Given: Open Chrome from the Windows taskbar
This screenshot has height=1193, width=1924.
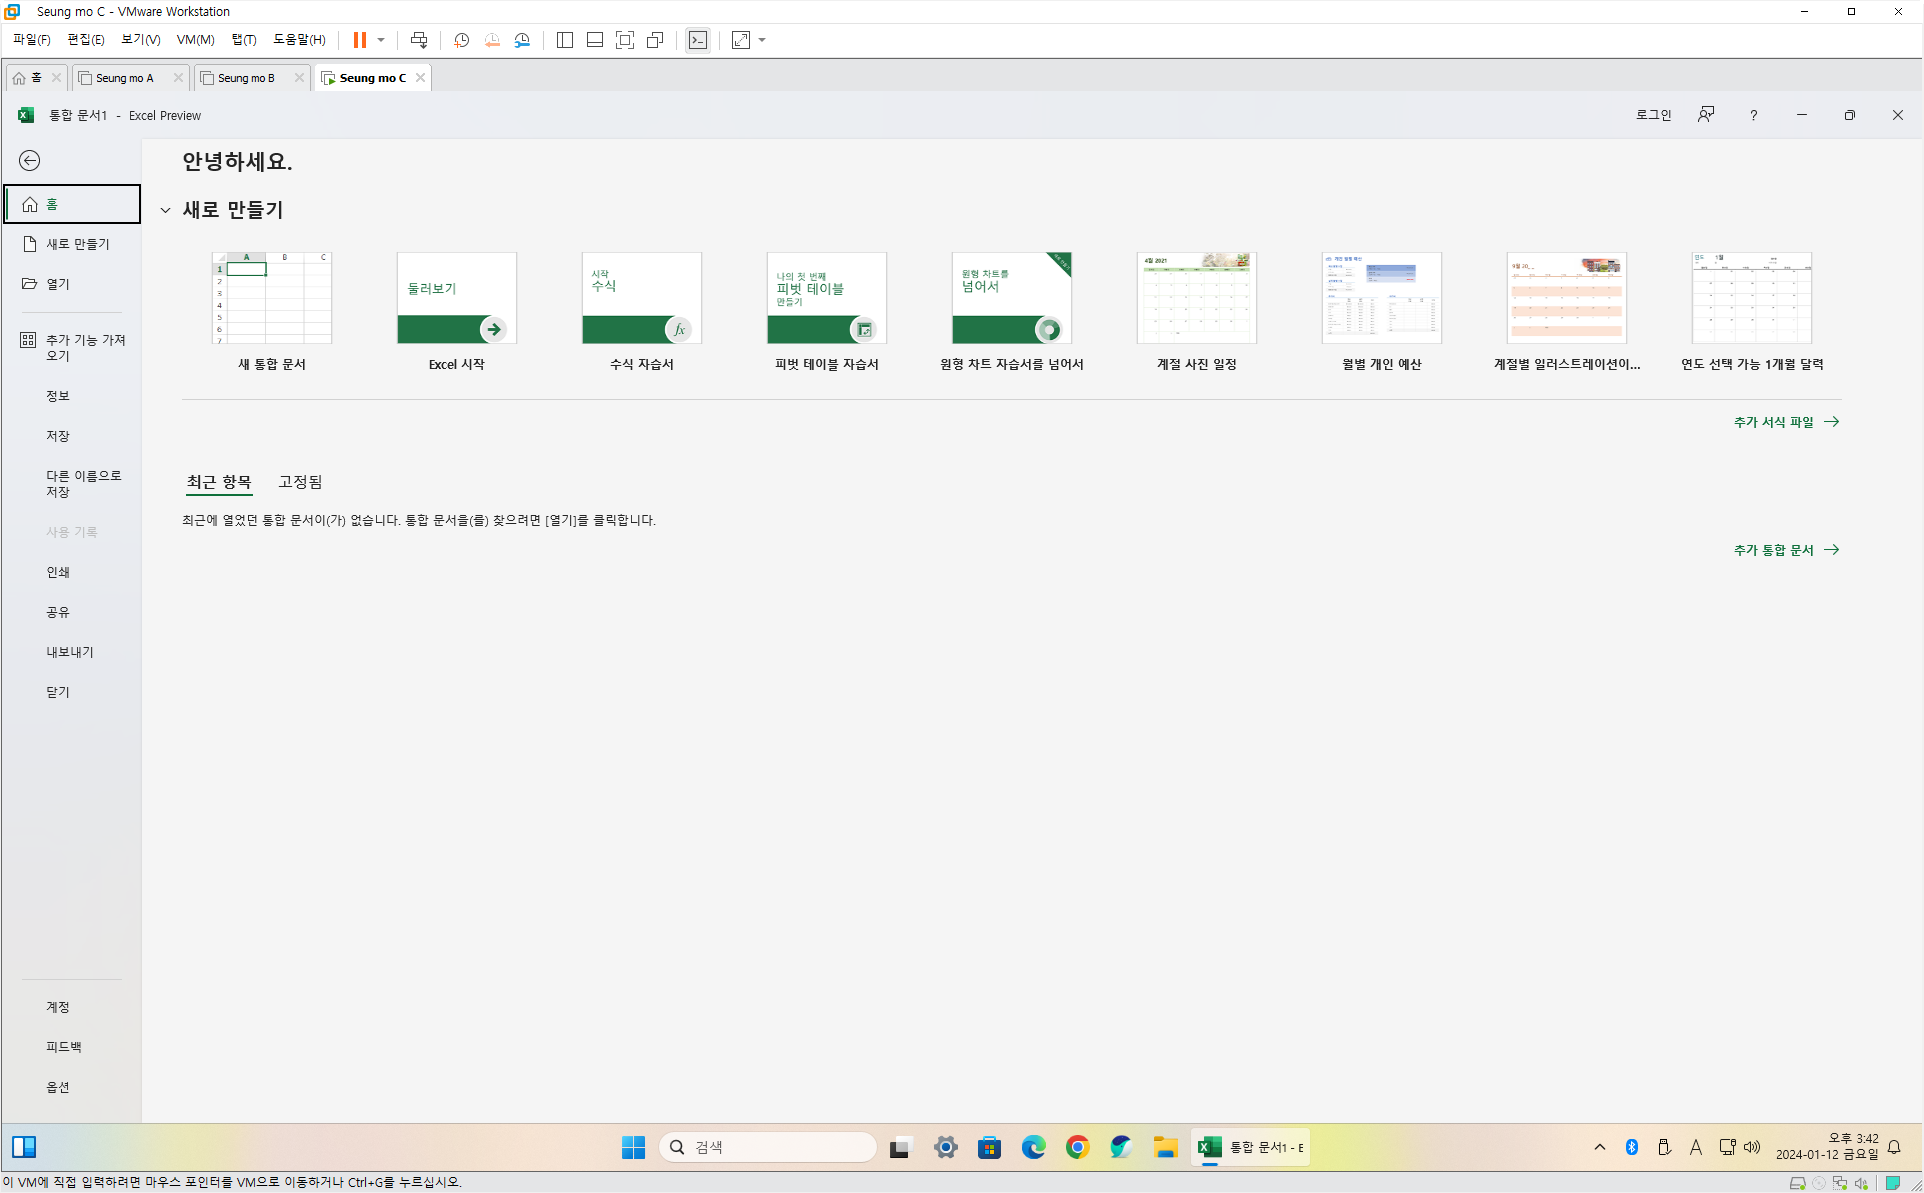Looking at the screenshot, I should (x=1077, y=1147).
